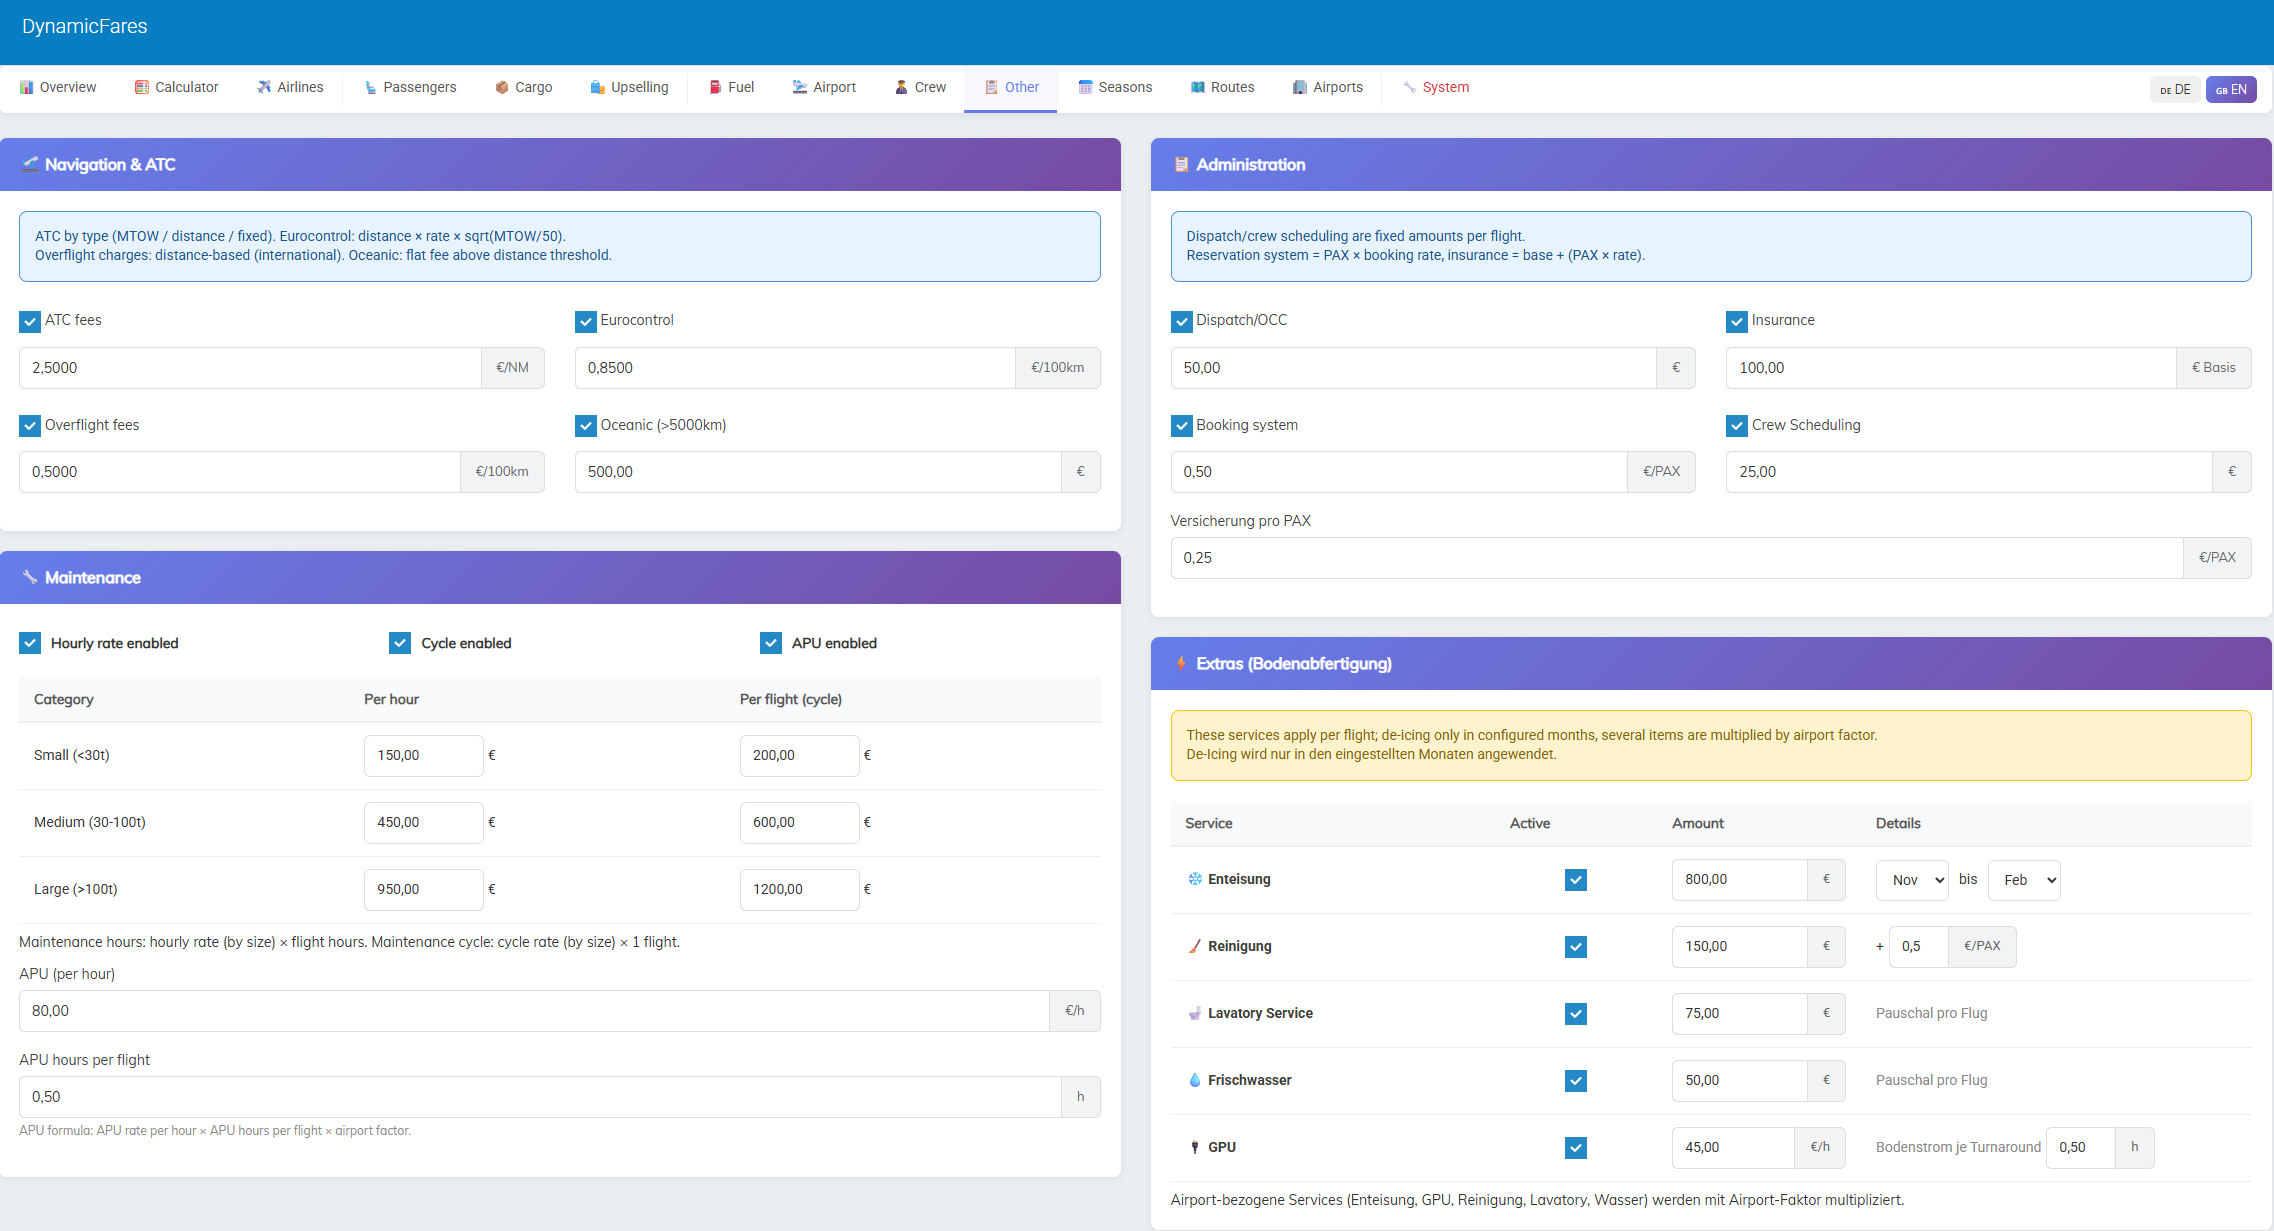
Task: Click the Cargo box icon
Action: [x=502, y=87]
